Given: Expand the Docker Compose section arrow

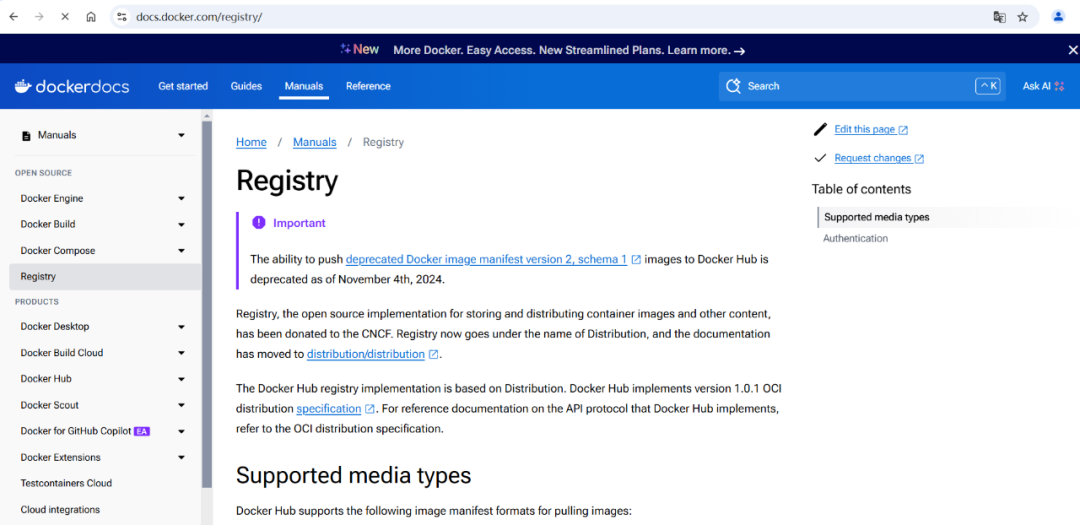Looking at the screenshot, I should (x=181, y=251).
